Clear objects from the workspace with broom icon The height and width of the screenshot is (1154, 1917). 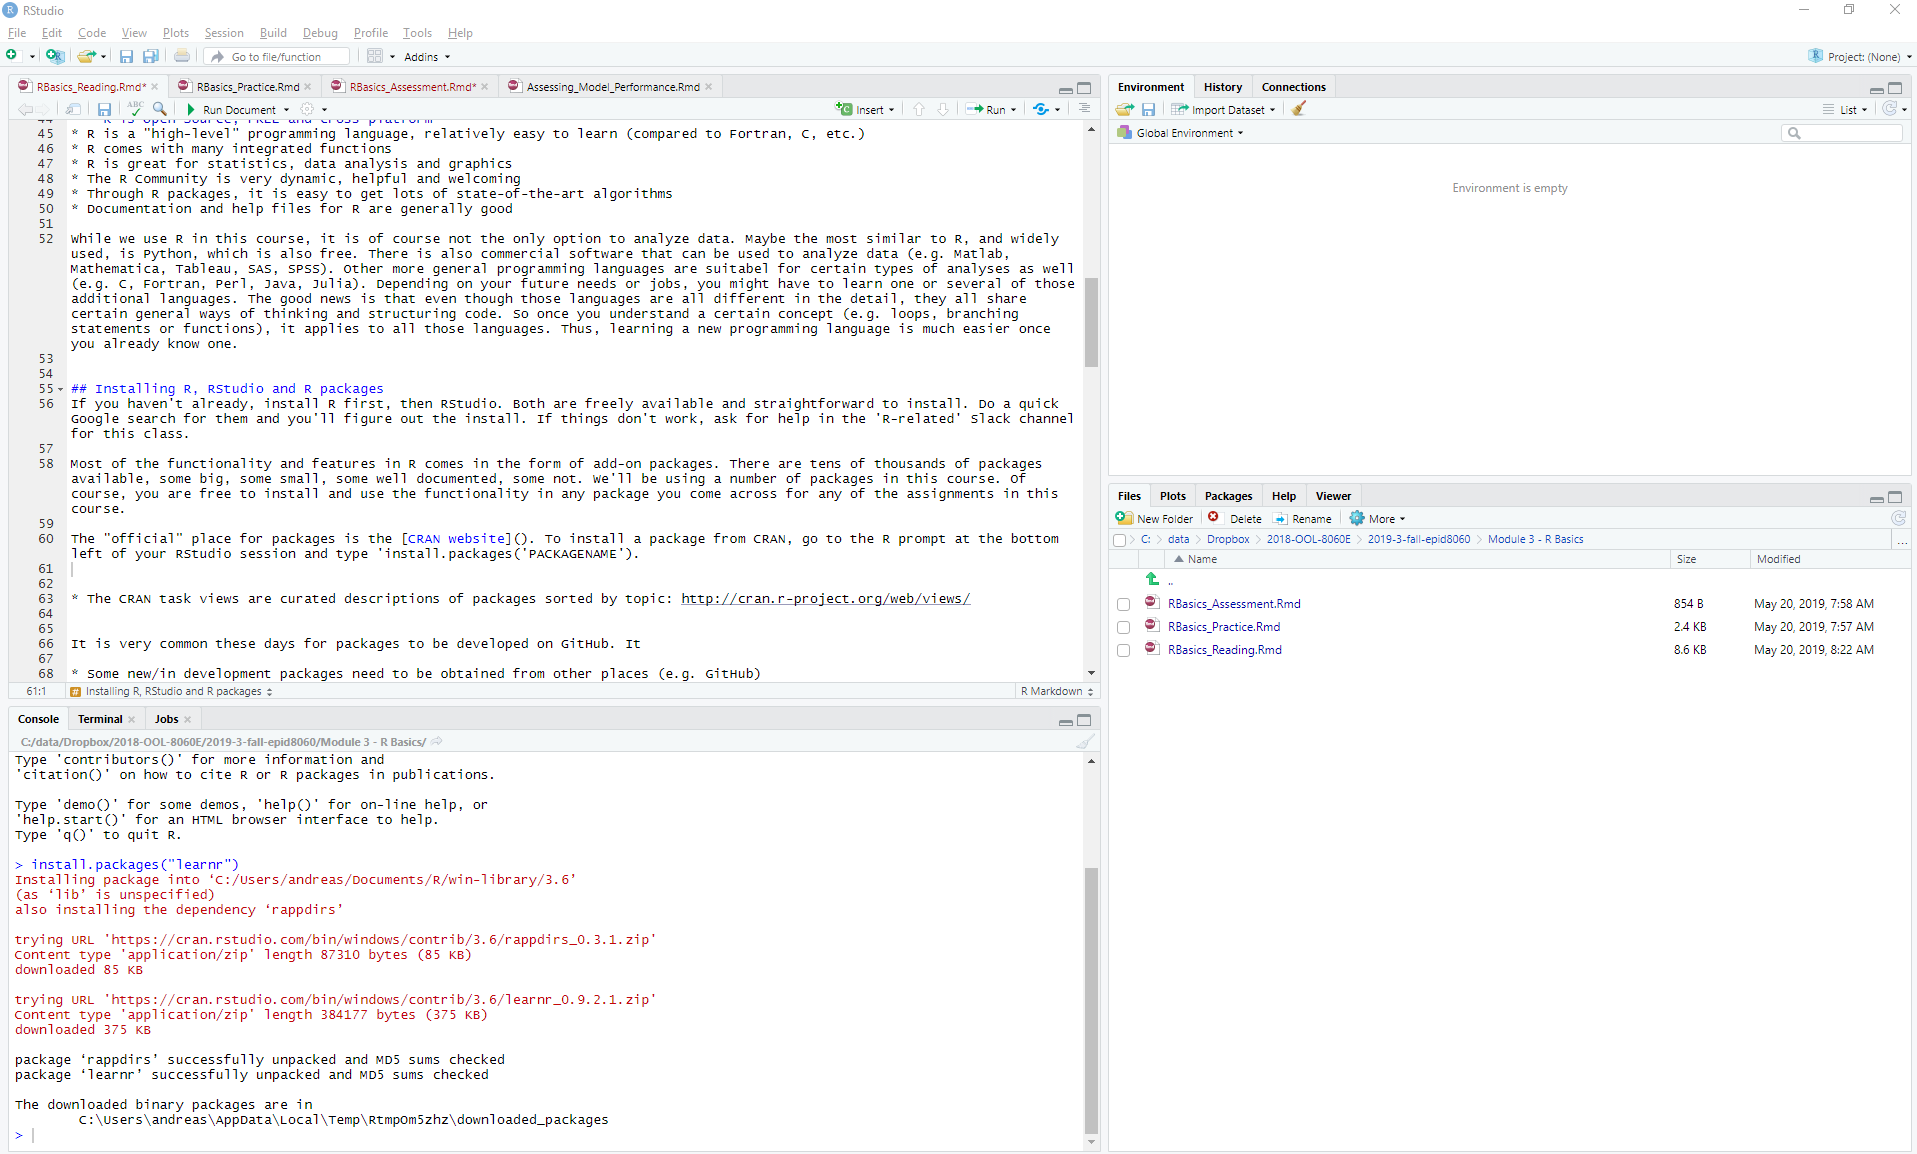click(1297, 109)
